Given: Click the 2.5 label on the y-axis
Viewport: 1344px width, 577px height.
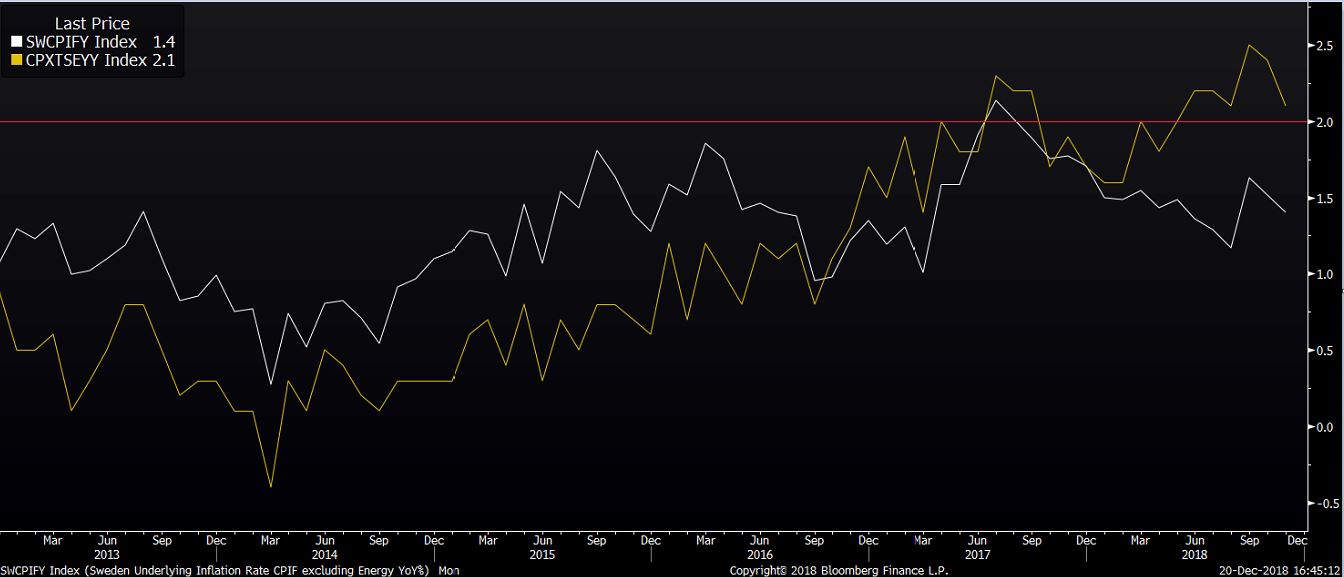Looking at the screenshot, I should (1325, 46).
